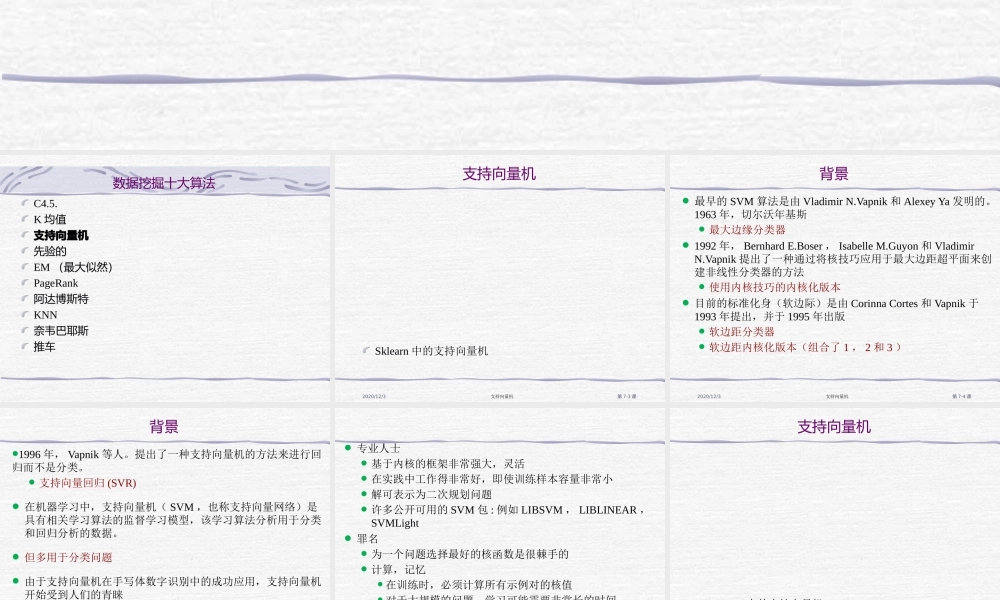Viewport: 1000px width, 600px height.
Task: Click the bullet 解可表示为二次规划问题
Action: pos(431,495)
